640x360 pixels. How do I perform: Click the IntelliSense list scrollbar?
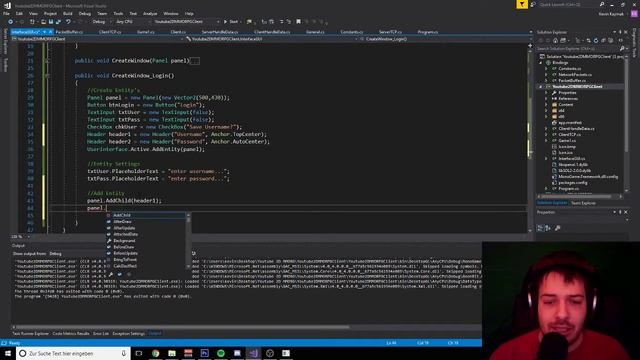coord(188,240)
